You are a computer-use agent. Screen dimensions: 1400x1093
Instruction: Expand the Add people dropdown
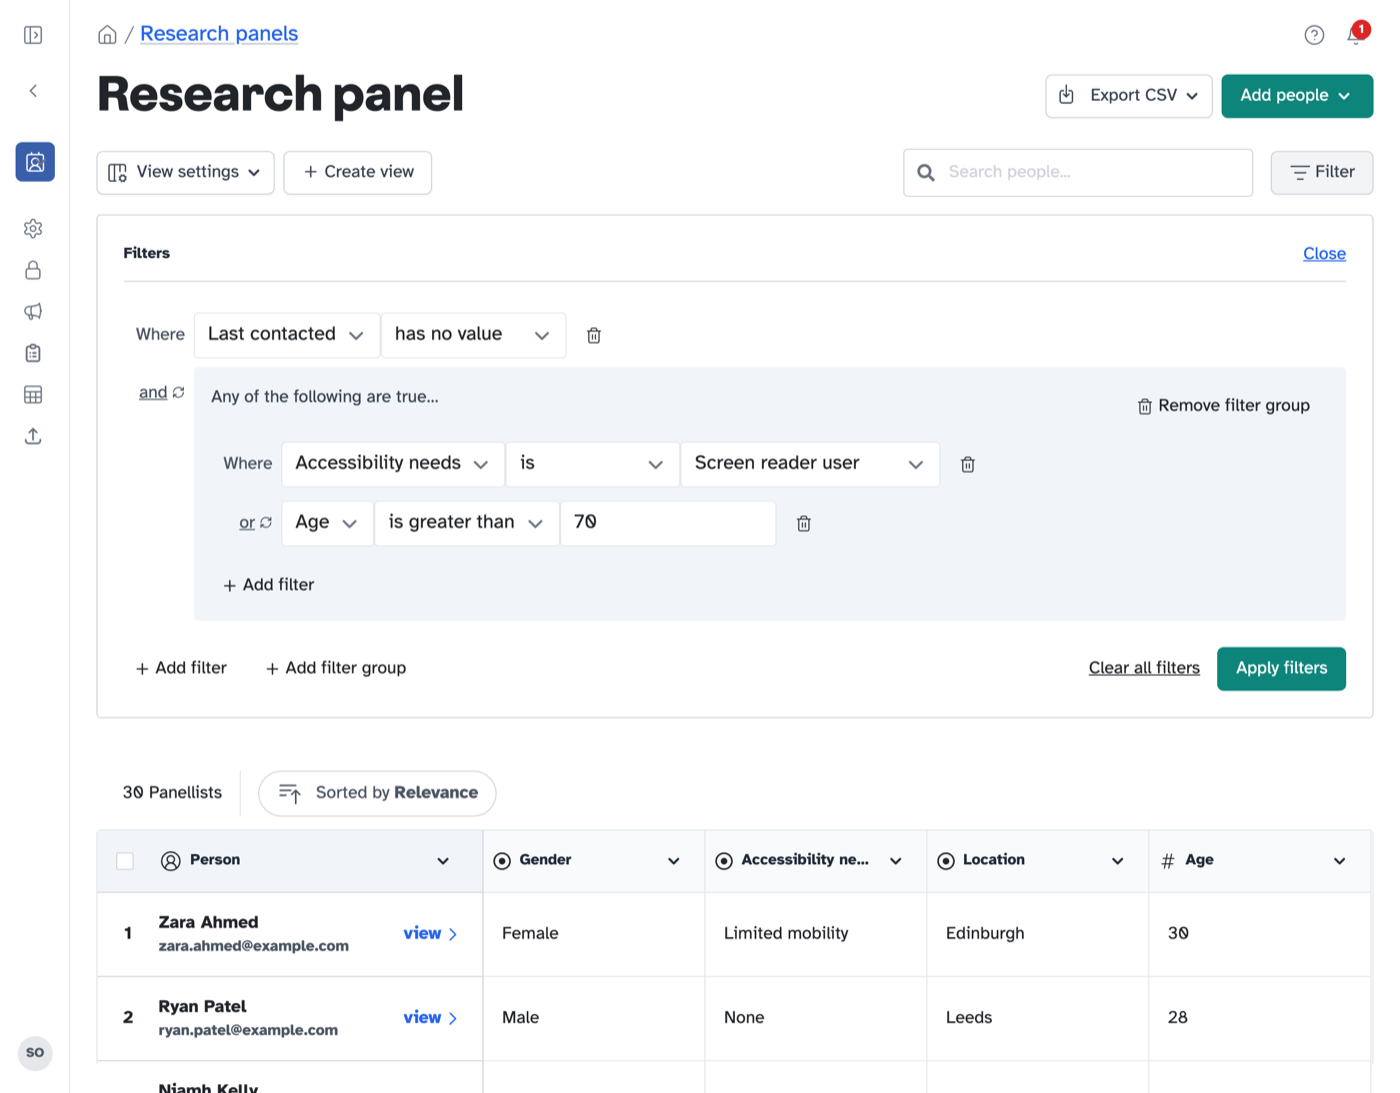point(1297,96)
